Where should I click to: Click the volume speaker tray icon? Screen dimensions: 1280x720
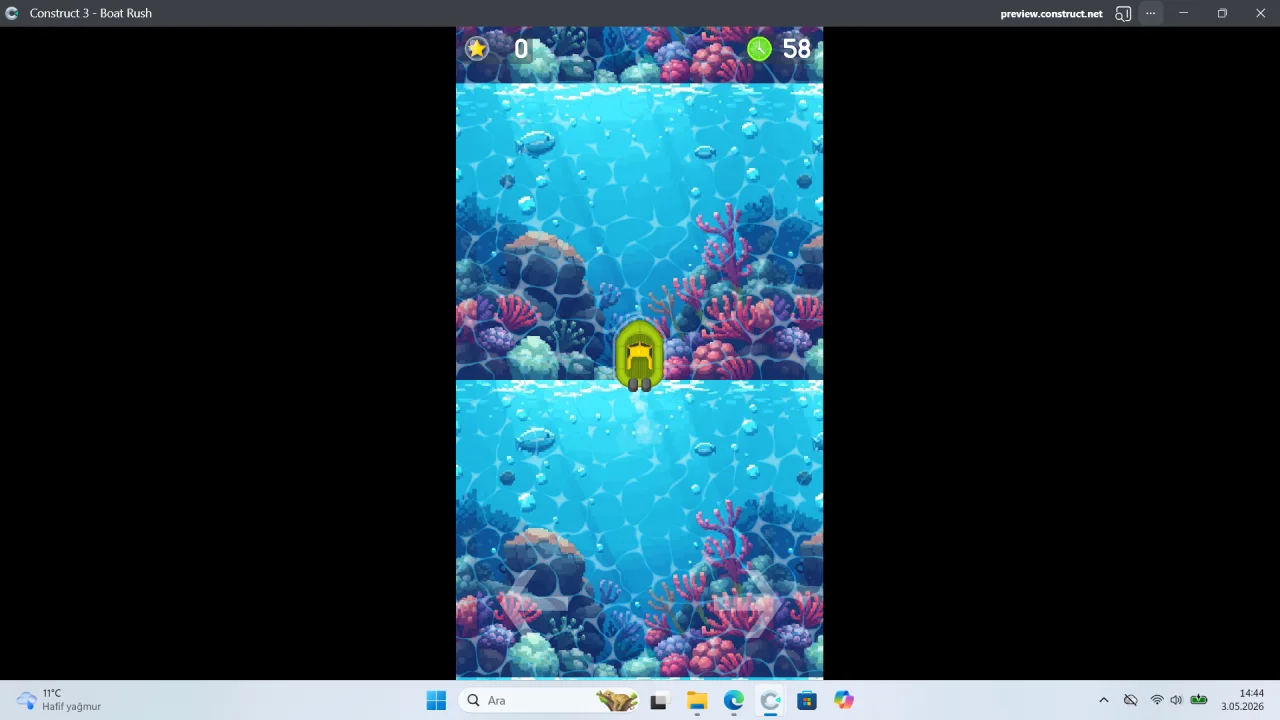tap(1176, 700)
